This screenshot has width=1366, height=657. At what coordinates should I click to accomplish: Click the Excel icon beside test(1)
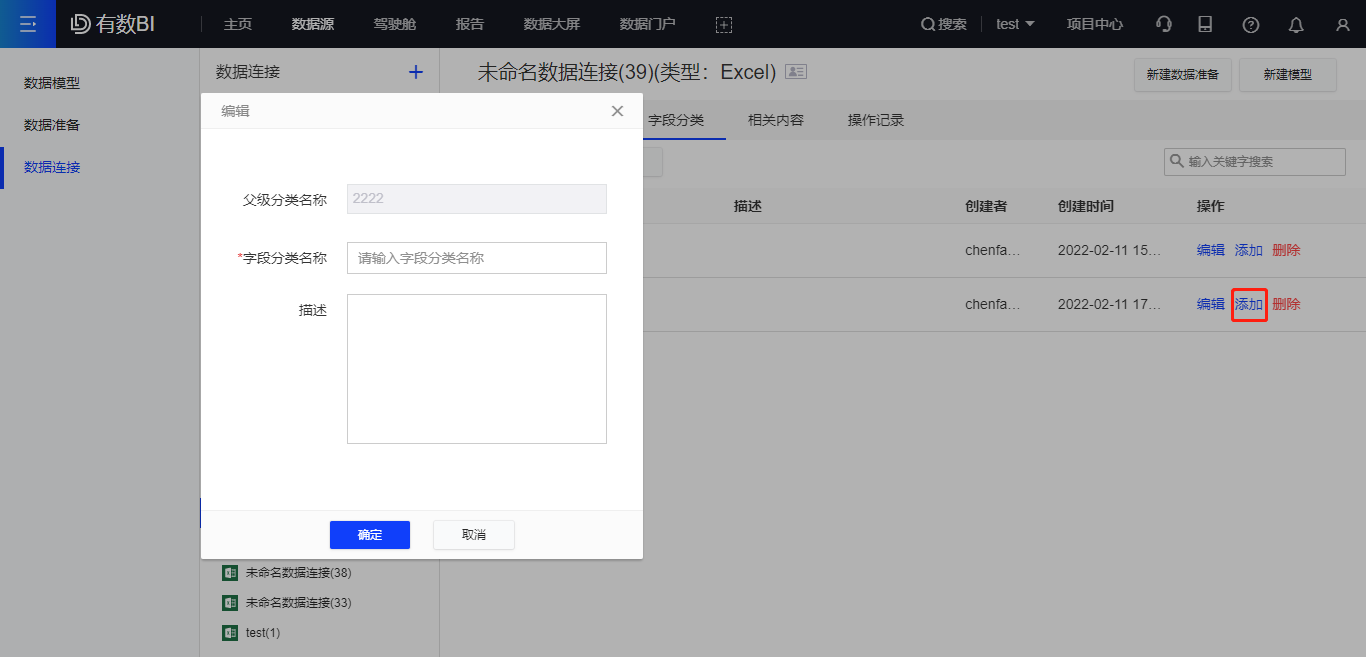coord(228,632)
